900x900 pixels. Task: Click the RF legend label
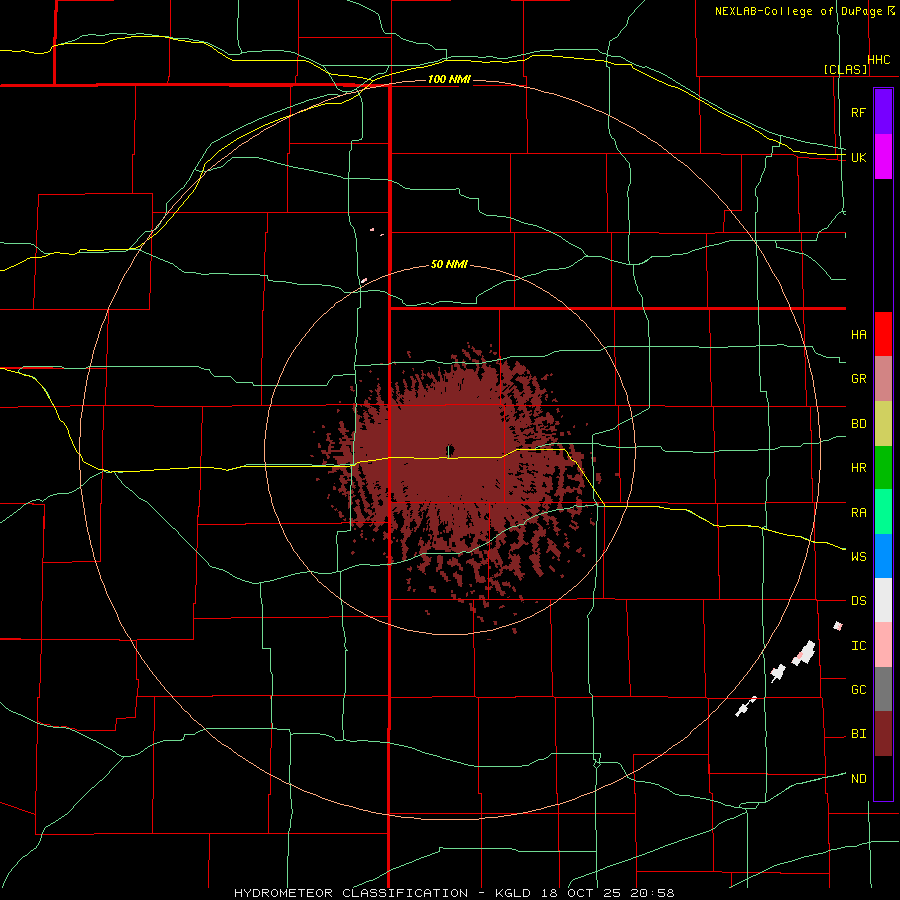coord(858,112)
